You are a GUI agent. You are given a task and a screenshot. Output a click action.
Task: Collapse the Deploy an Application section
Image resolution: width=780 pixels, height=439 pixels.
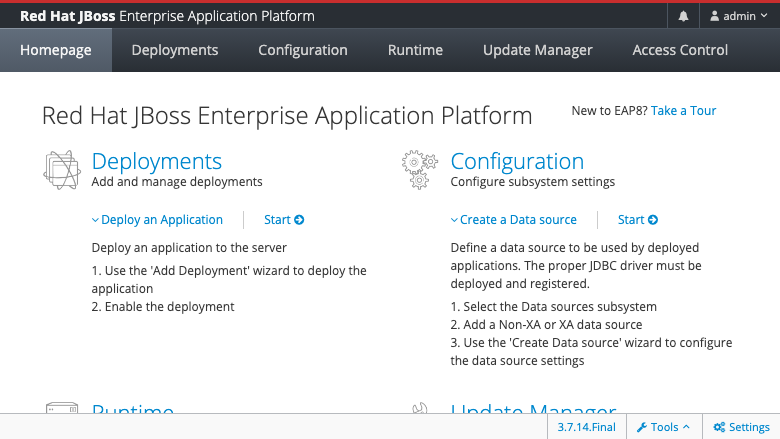[x=157, y=220]
